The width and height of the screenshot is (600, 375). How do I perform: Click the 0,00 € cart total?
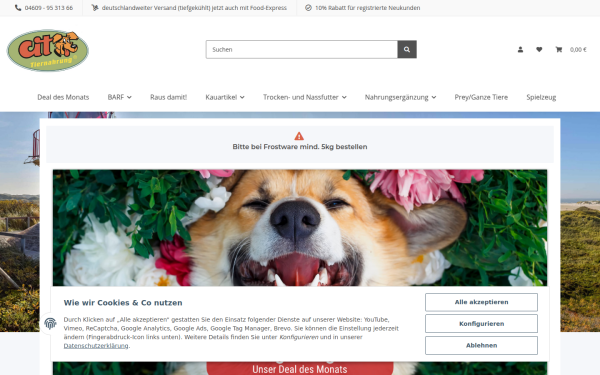(578, 50)
